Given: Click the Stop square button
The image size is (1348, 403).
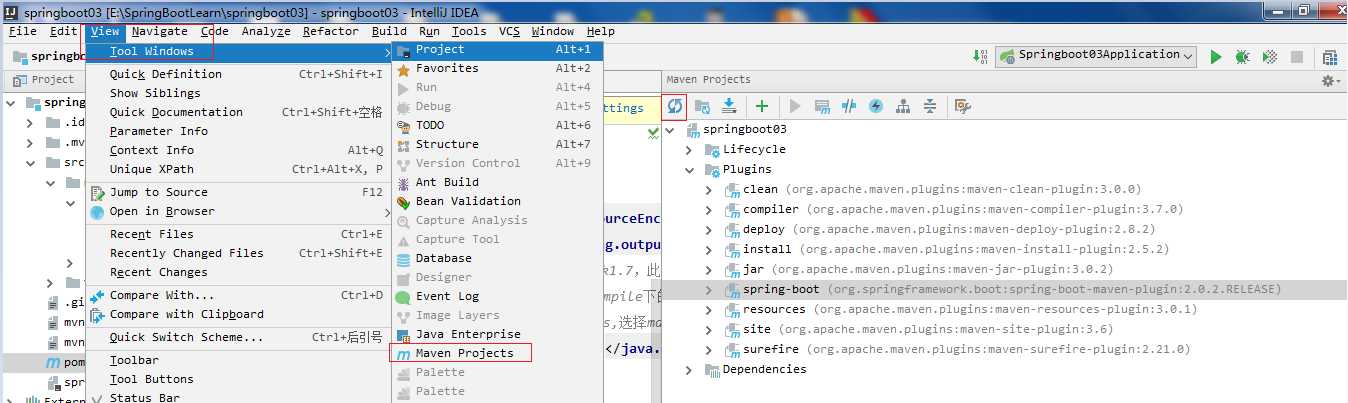Looking at the screenshot, I should coord(1296,57).
